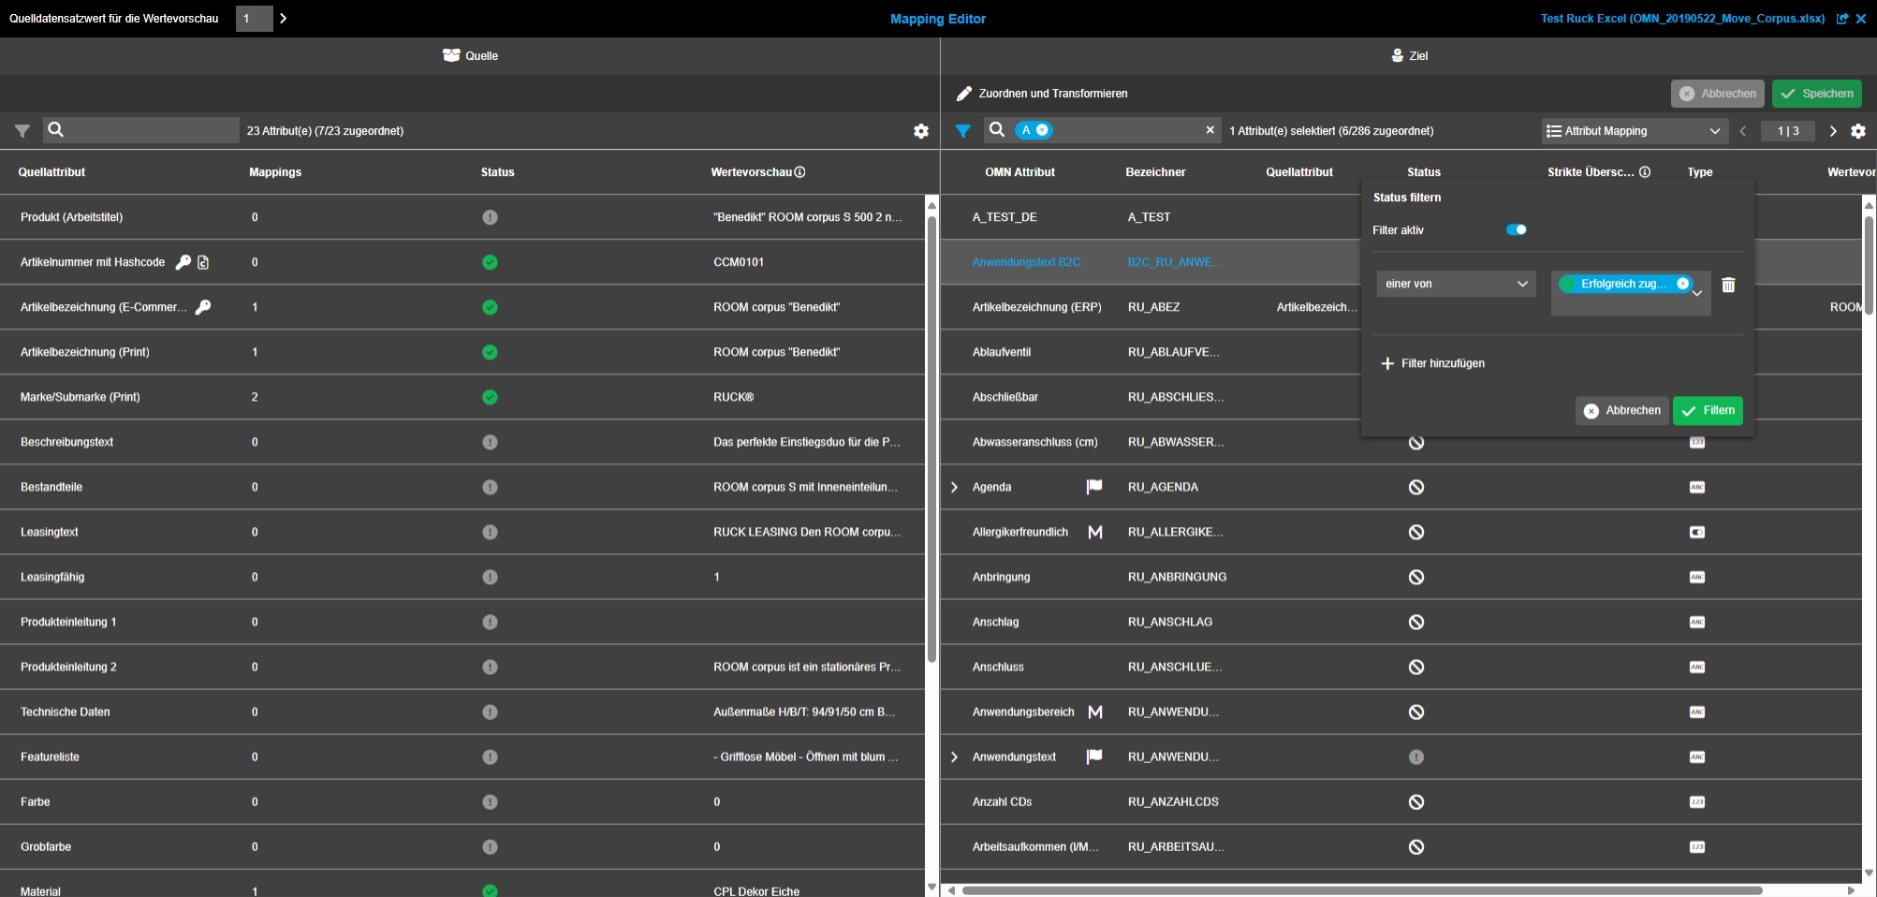The width and height of the screenshot is (1877, 897).
Task: Remove the 'A' search chip
Action: tap(1042, 130)
